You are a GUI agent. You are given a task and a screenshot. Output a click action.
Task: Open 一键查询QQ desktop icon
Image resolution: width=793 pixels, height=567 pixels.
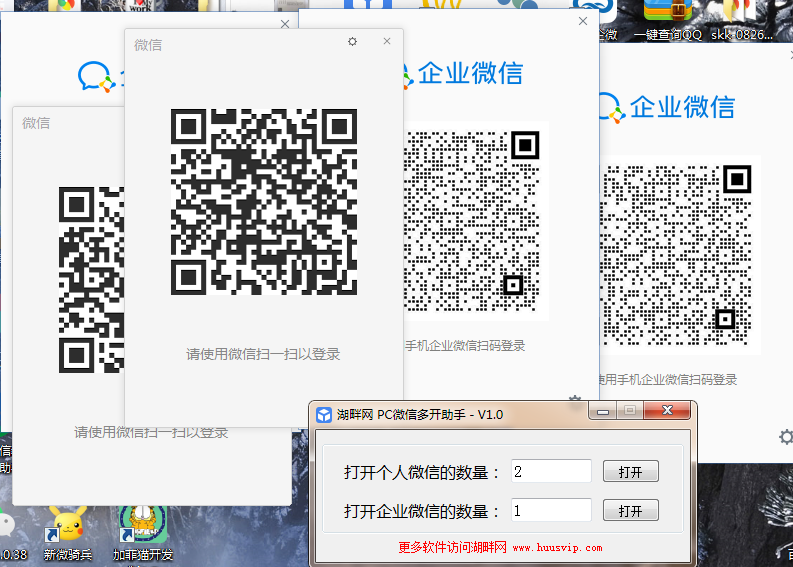[x=668, y=21]
